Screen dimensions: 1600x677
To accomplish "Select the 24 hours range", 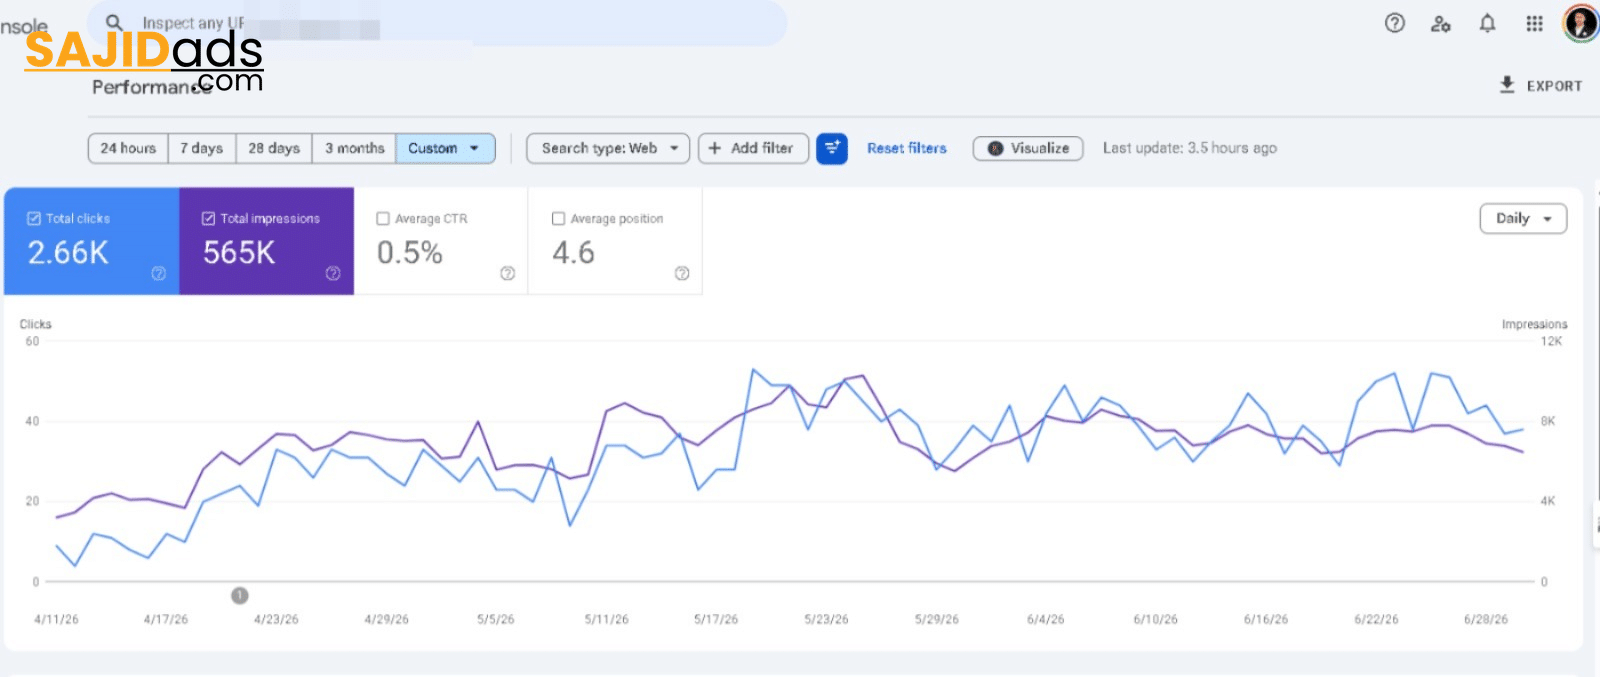I will click(x=128, y=148).
